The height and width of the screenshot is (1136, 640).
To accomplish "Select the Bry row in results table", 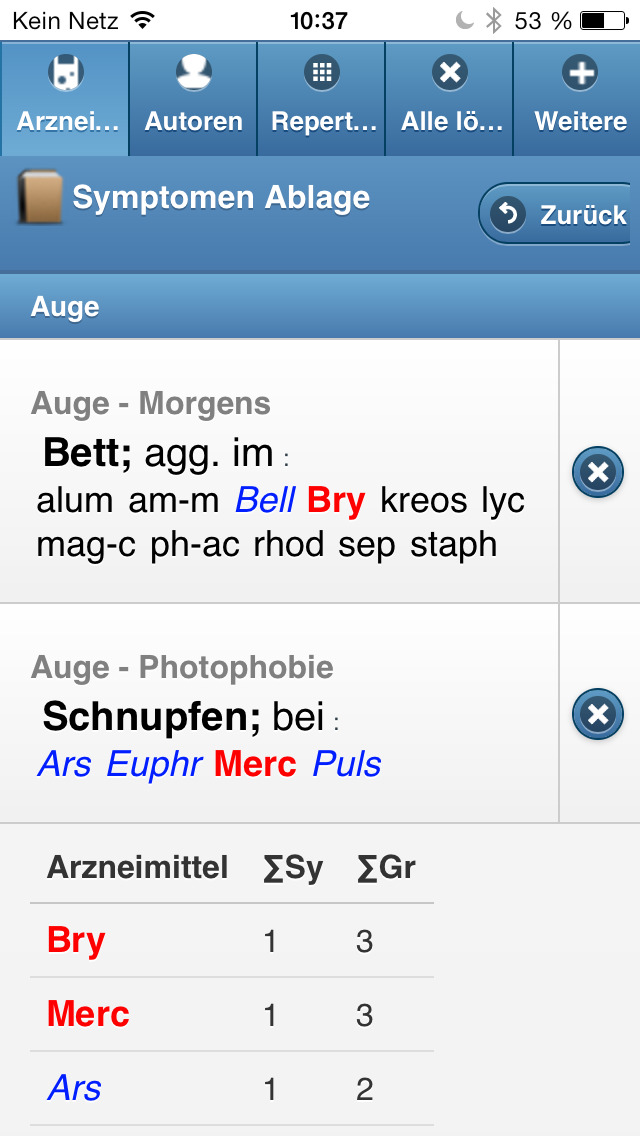I will pyautogui.click(x=232, y=941).
